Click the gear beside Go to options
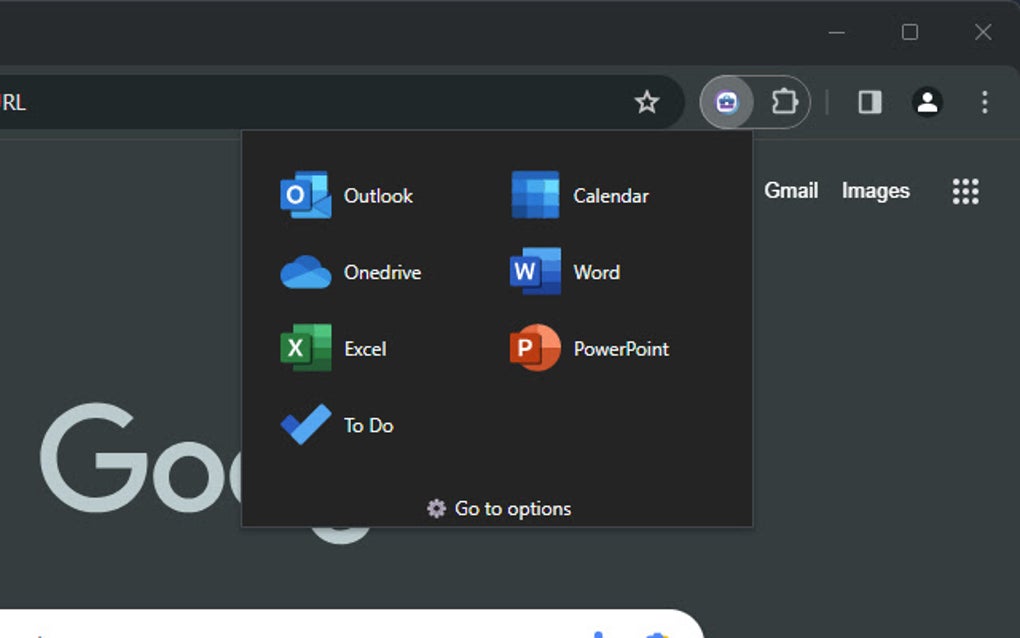The image size is (1020, 638). [x=436, y=508]
